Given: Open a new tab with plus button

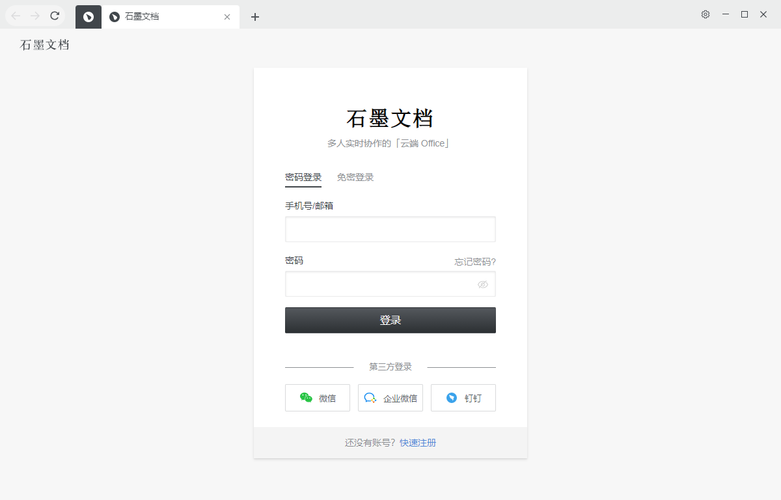Looking at the screenshot, I should click(255, 17).
